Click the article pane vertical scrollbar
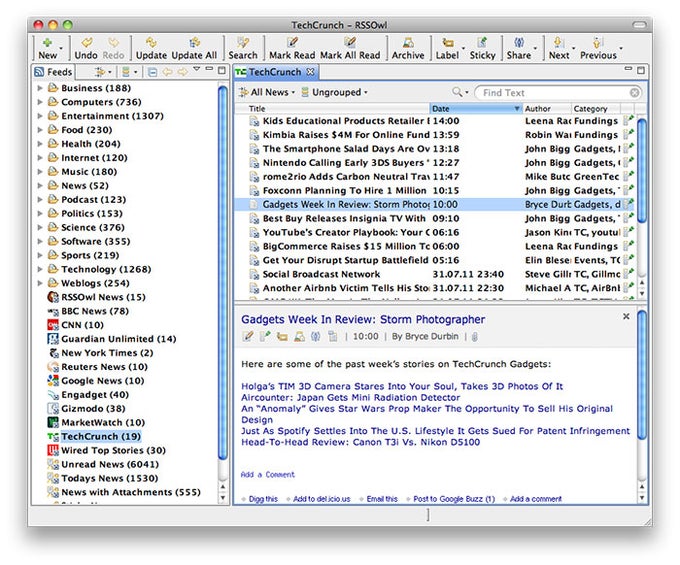 pos(642,376)
